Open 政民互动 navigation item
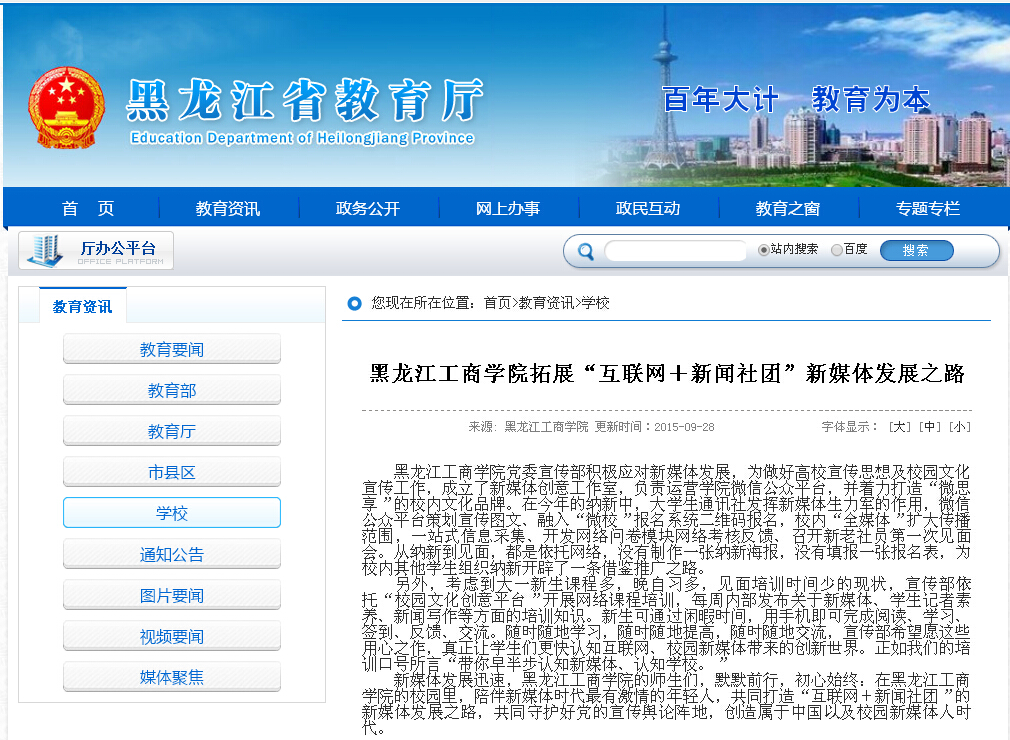This screenshot has height=740, width=1010. pos(647,209)
